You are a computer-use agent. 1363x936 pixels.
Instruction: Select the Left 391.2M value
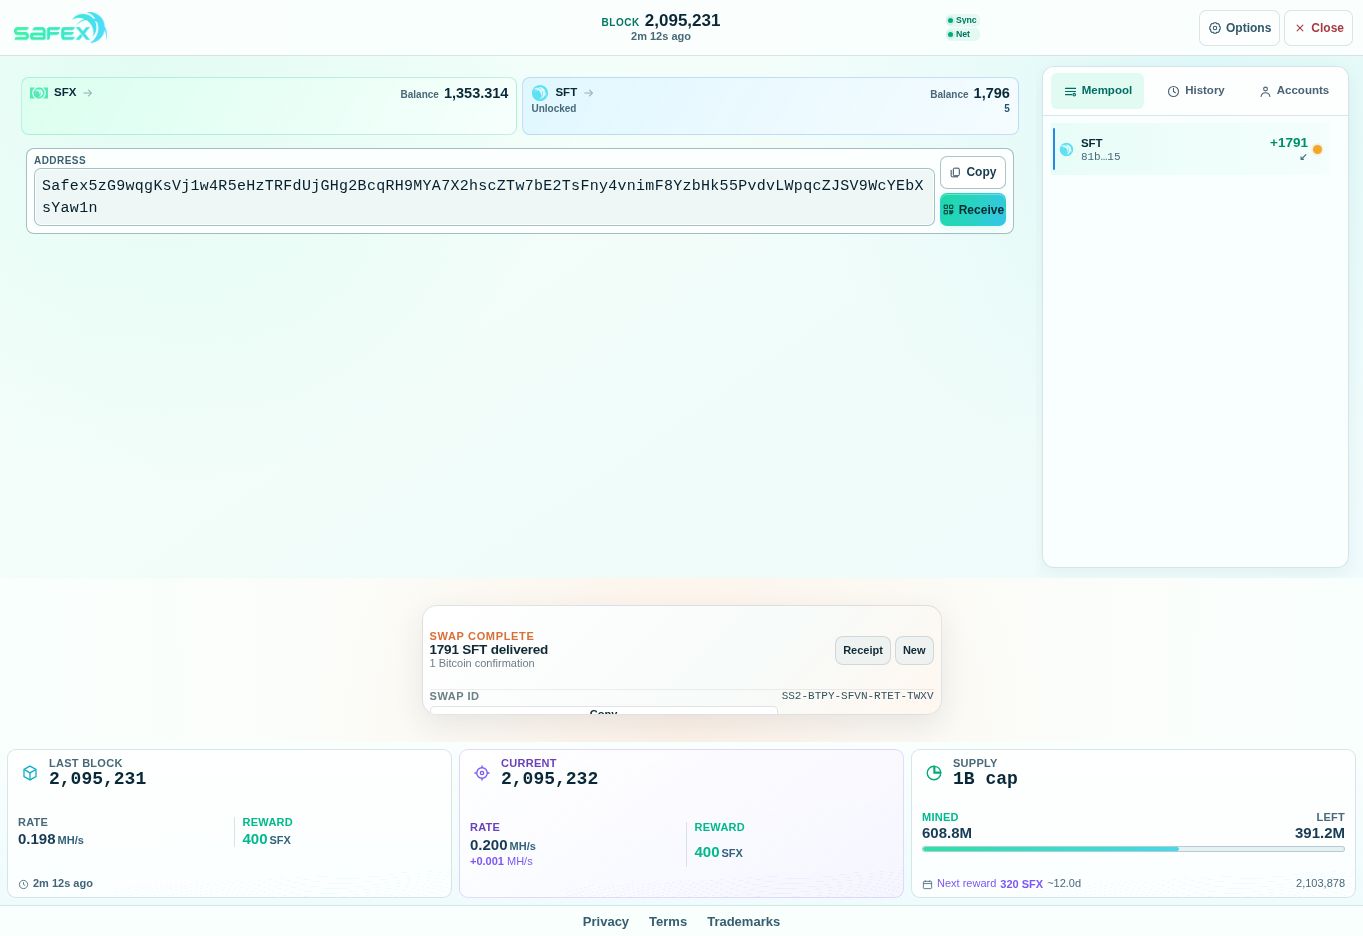pyautogui.click(x=1320, y=833)
